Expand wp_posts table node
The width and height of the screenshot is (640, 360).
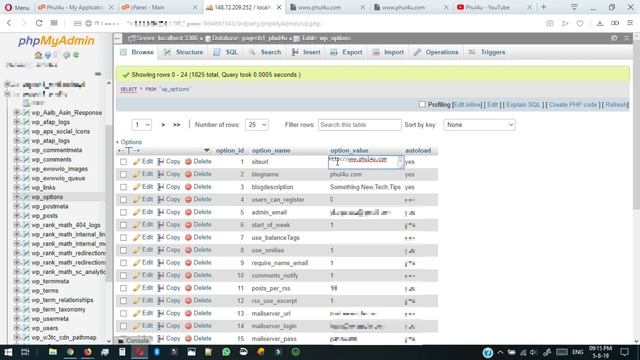pos(16,216)
